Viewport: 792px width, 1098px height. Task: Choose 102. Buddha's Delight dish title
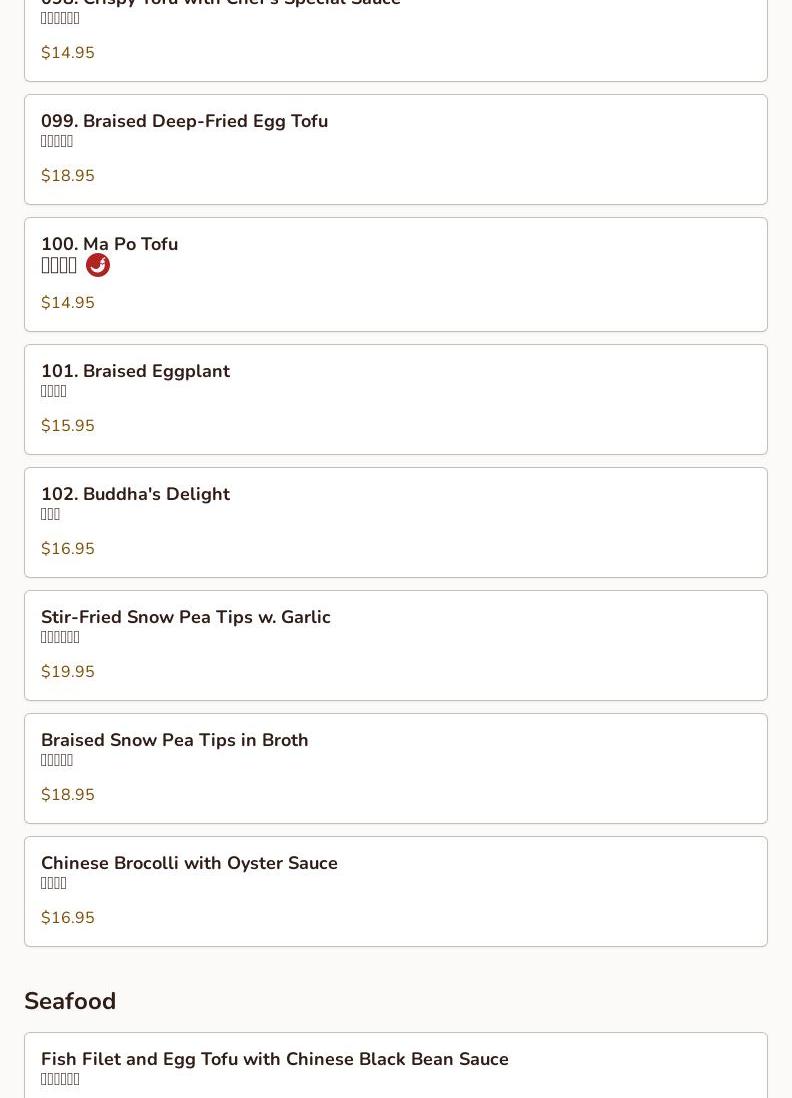135,494
